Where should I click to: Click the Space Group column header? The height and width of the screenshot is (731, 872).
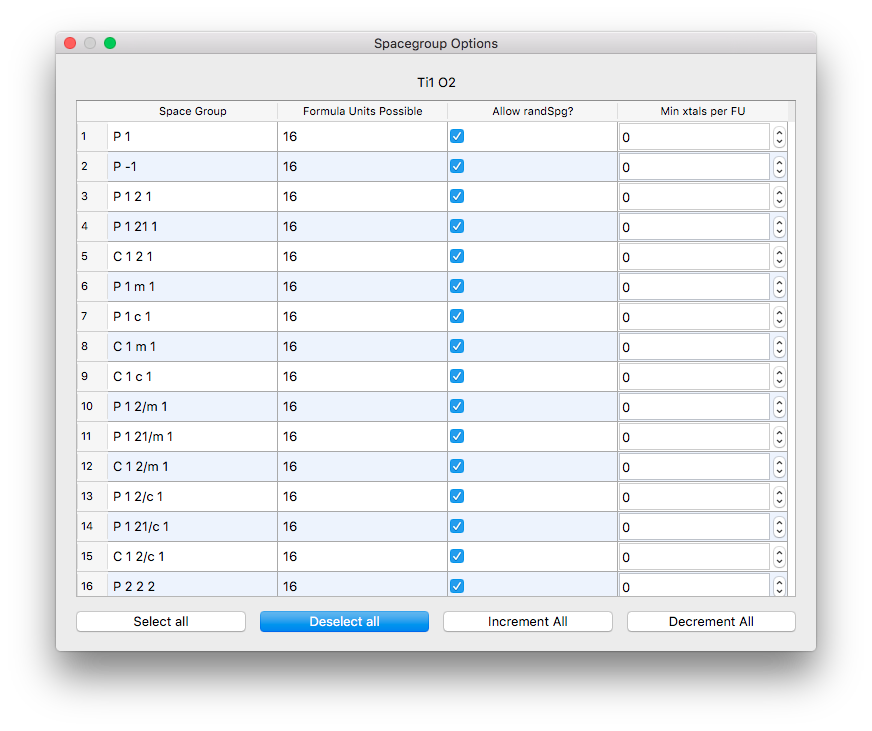[x=192, y=111]
